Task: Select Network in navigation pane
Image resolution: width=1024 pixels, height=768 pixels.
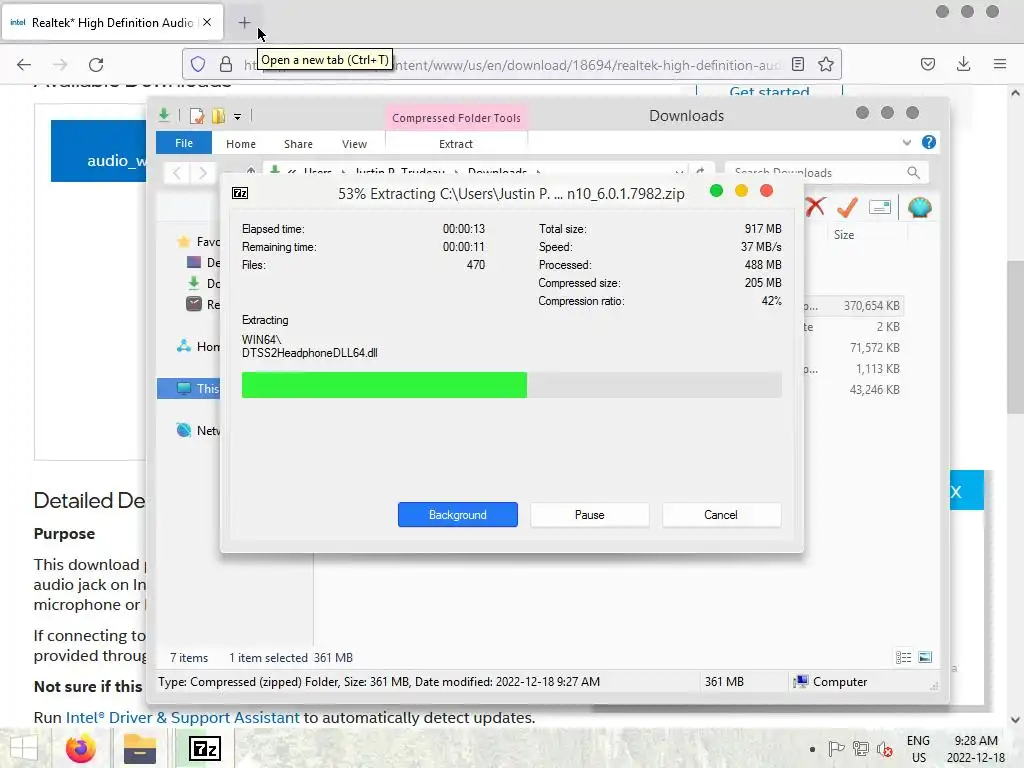Action: click(x=199, y=430)
